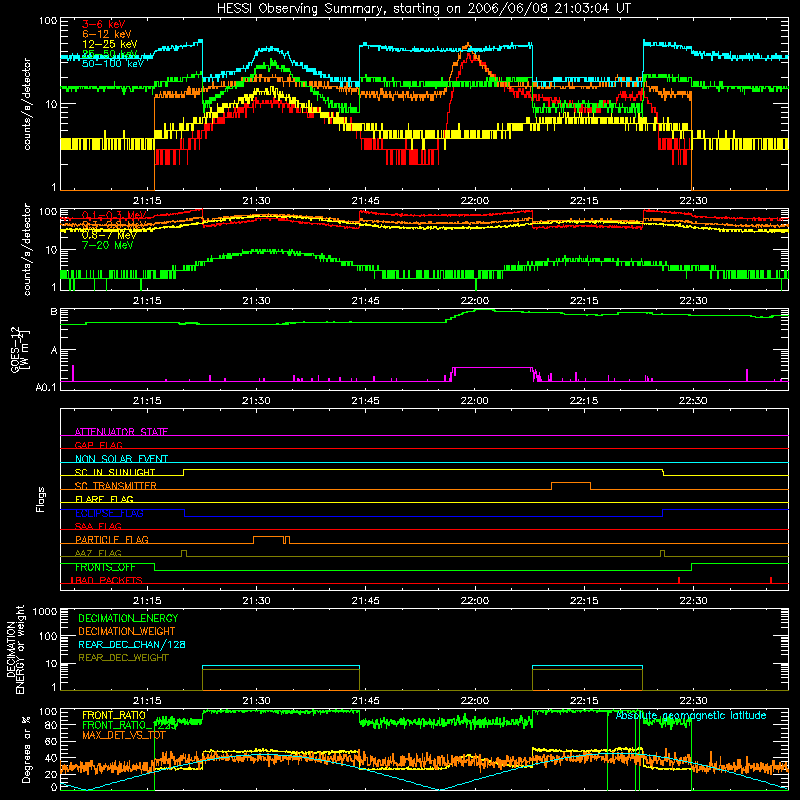This screenshot has height=800, width=800.
Task: Click the FRONT_RATIO legend label
Action: (x=114, y=715)
